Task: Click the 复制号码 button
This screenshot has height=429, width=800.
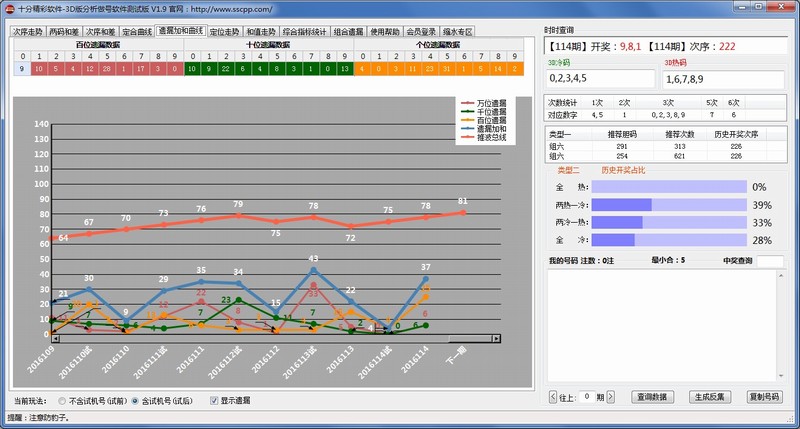Action: point(763,397)
